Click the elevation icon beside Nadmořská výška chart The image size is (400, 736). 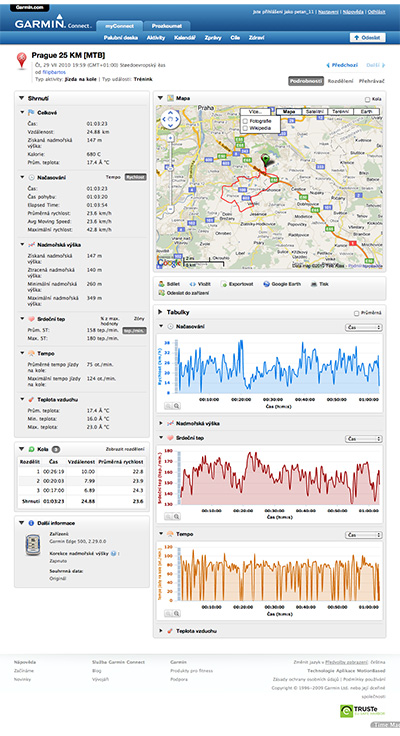pos(170,423)
